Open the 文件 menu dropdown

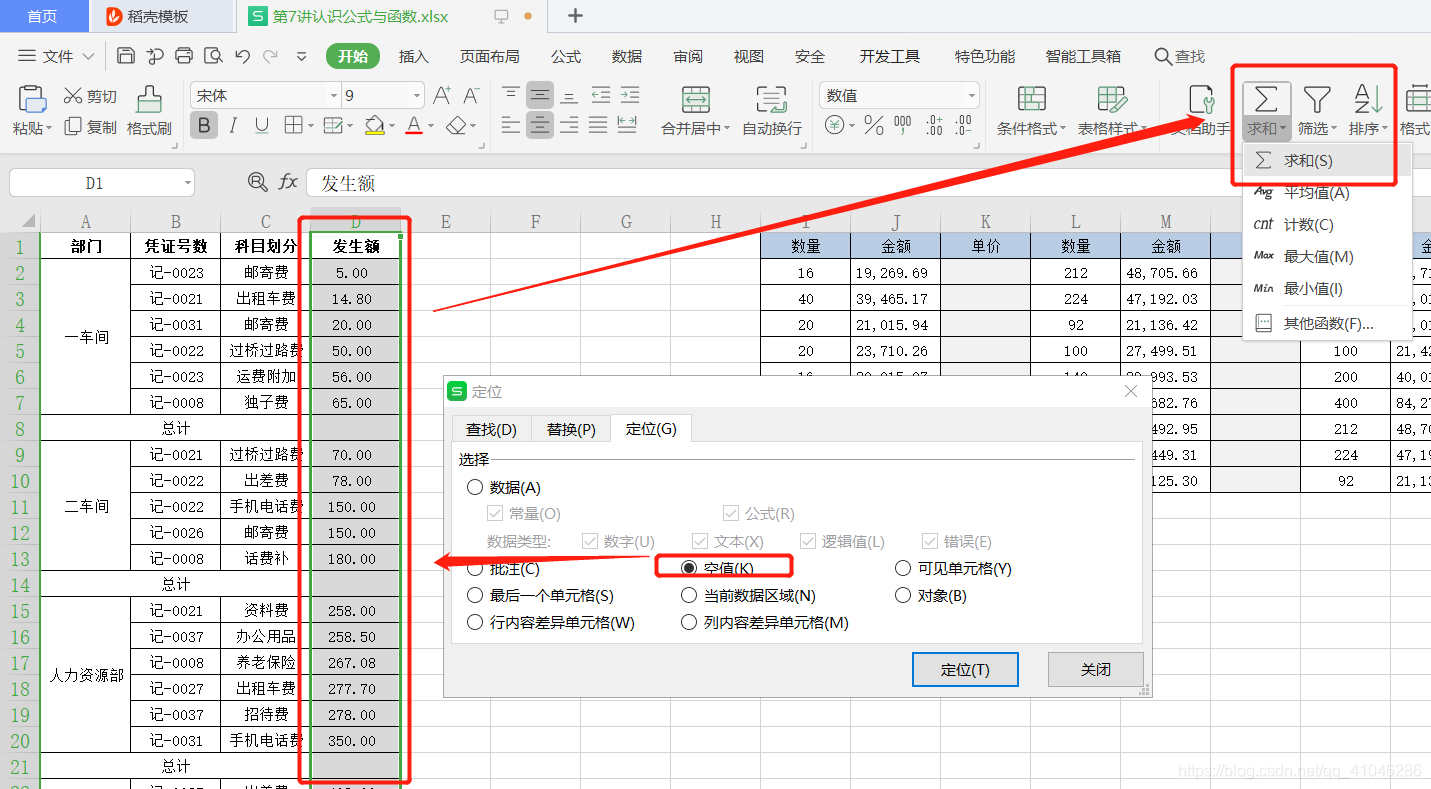tap(56, 56)
